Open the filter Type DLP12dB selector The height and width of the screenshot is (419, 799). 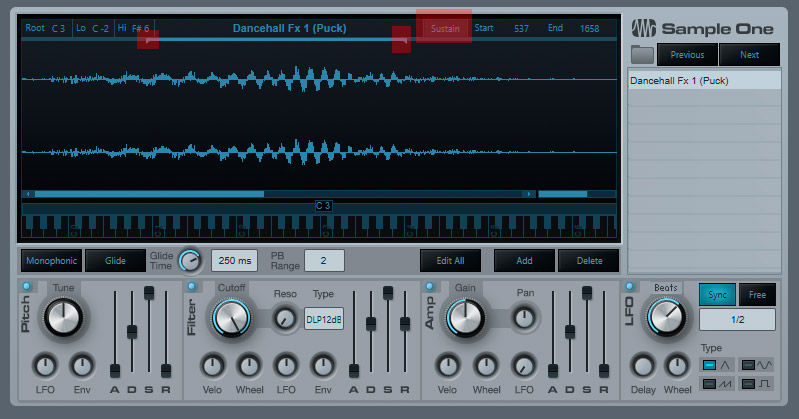[x=323, y=318]
